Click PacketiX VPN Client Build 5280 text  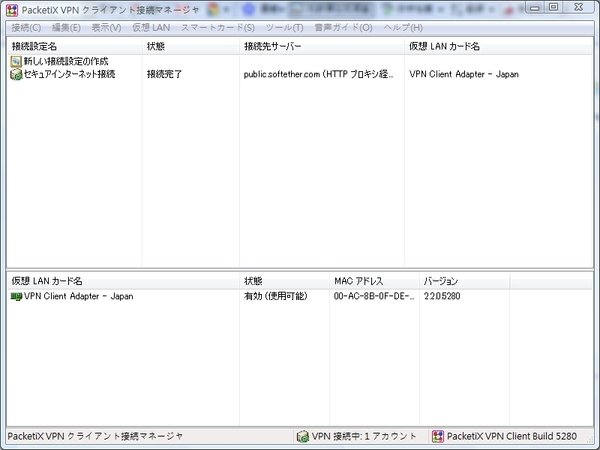pyautogui.click(x=512, y=436)
